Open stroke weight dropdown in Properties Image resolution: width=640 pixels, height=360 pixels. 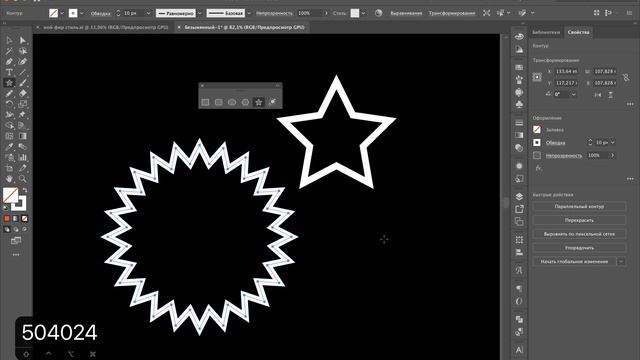[x=613, y=142]
